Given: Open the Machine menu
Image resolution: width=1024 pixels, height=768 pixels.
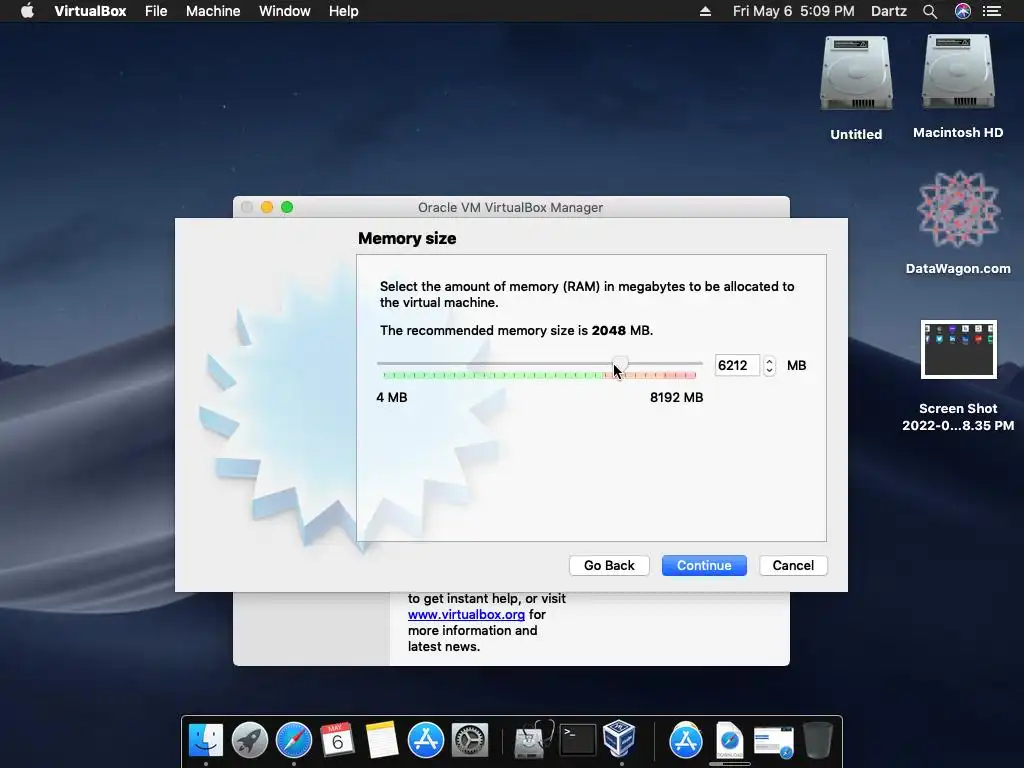Looking at the screenshot, I should (x=213, y=11).
